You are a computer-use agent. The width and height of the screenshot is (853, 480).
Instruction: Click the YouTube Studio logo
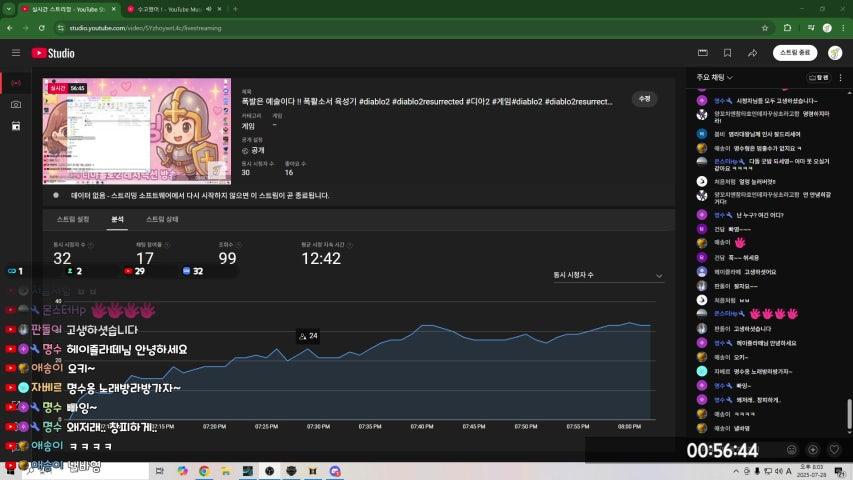point(53,53)
